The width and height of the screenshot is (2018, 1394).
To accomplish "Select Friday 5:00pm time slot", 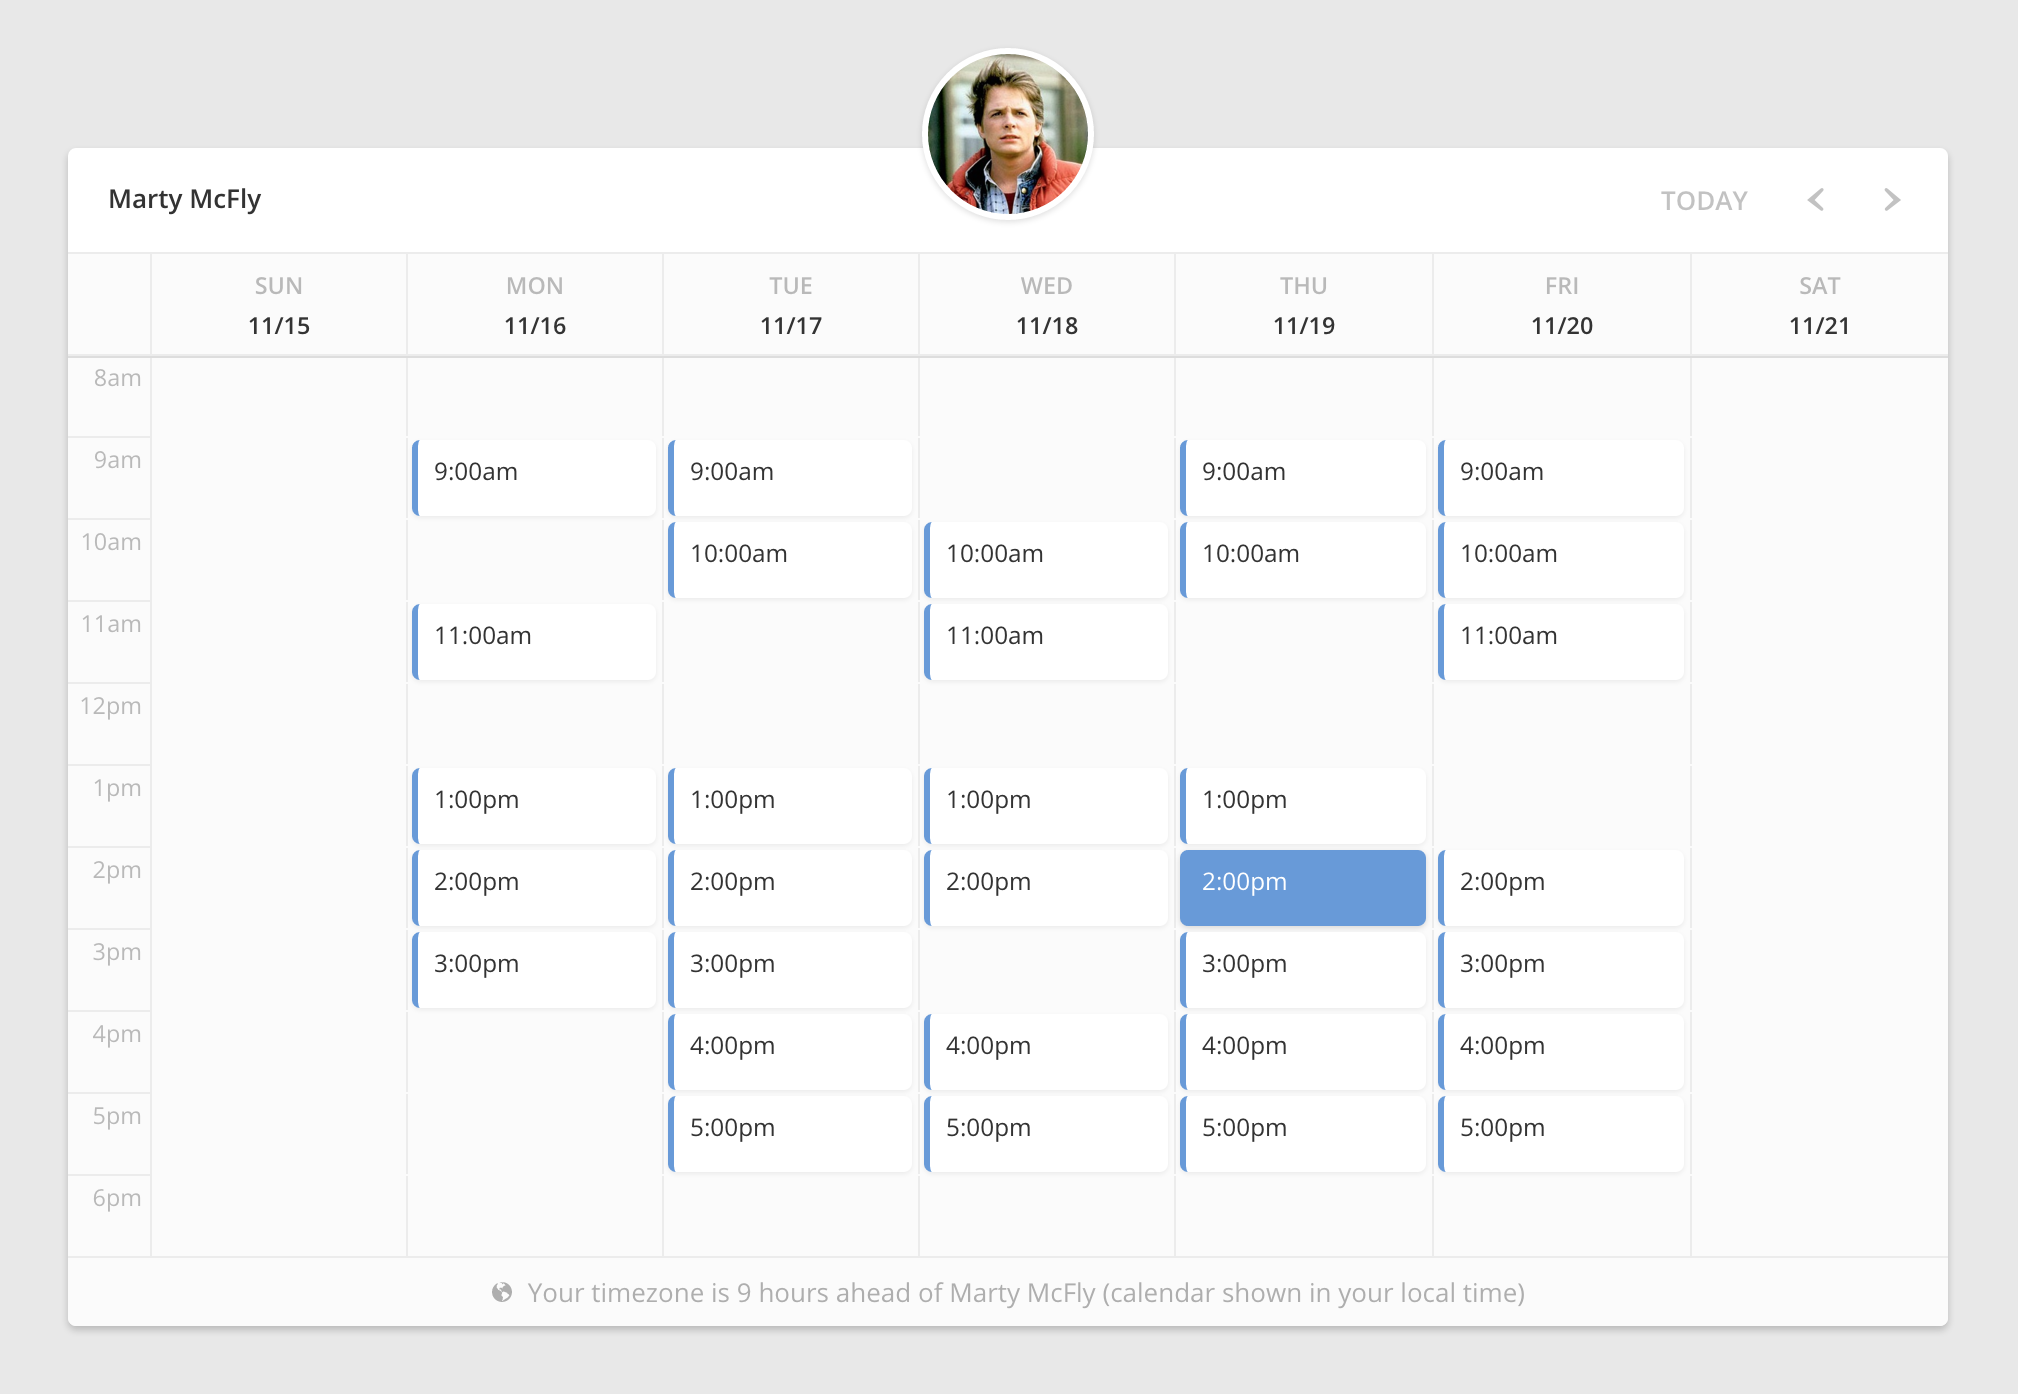I will pos(1560,1133).
